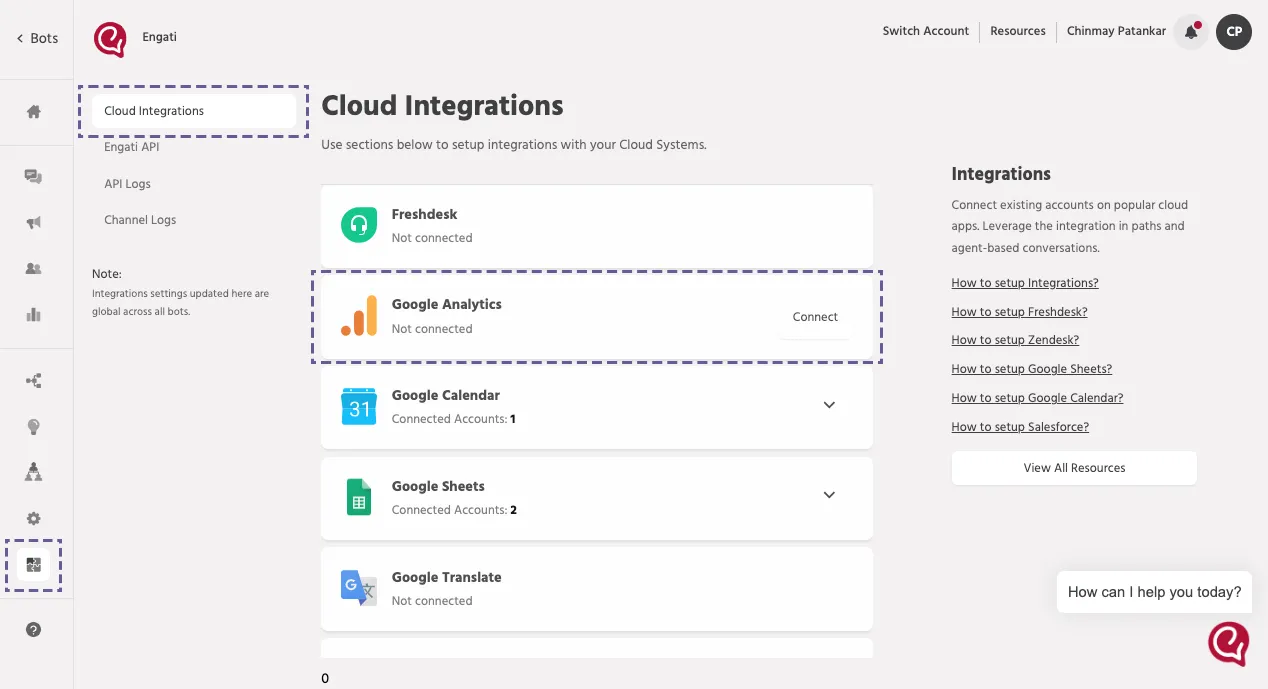This screenshot has width=1268, height=689.
Task: Click the Cloud Integrations page heading
Action: pos(442,106)
